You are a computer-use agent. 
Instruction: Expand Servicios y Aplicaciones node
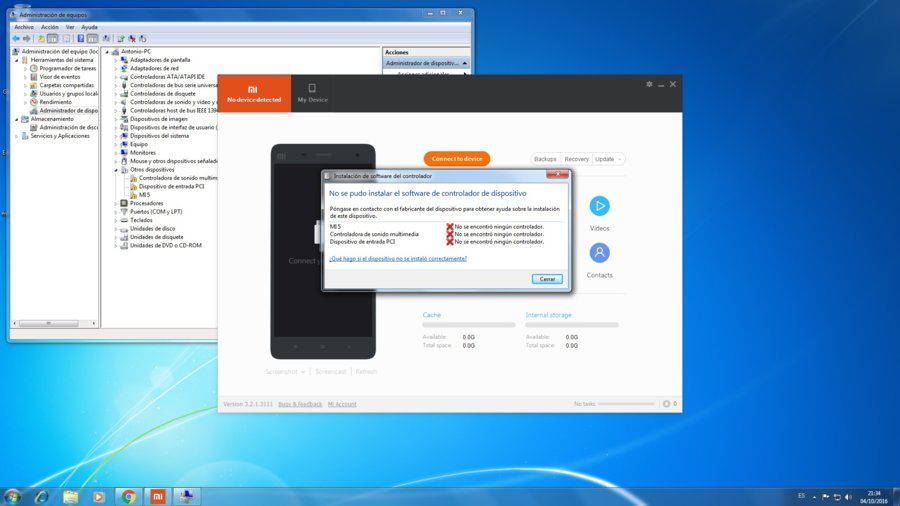click(x=17, y=136)
